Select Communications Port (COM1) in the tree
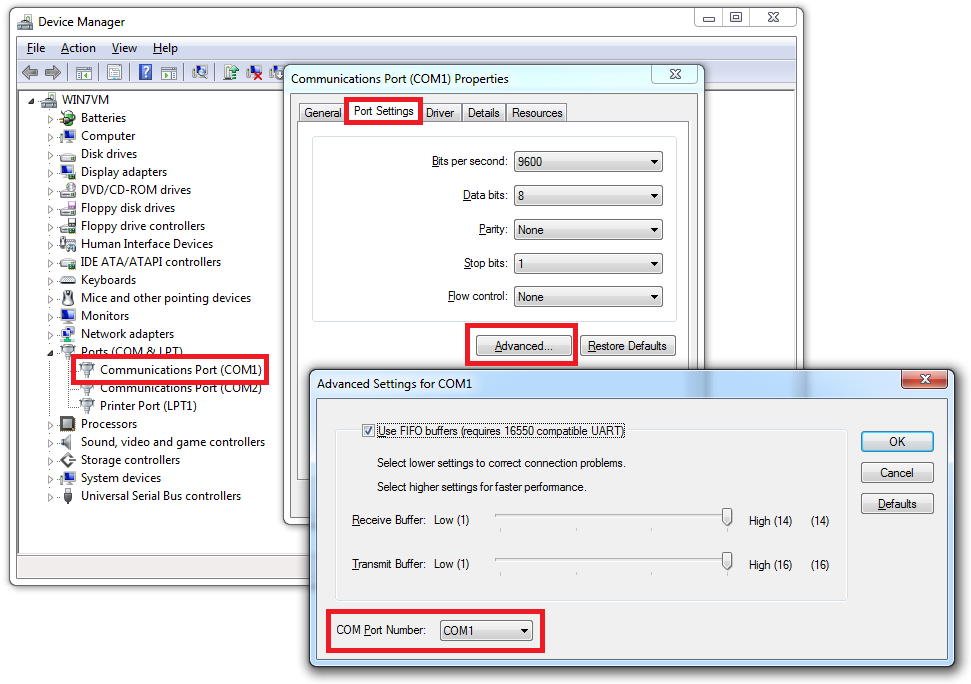971x684 pixels. click(180, 370)
